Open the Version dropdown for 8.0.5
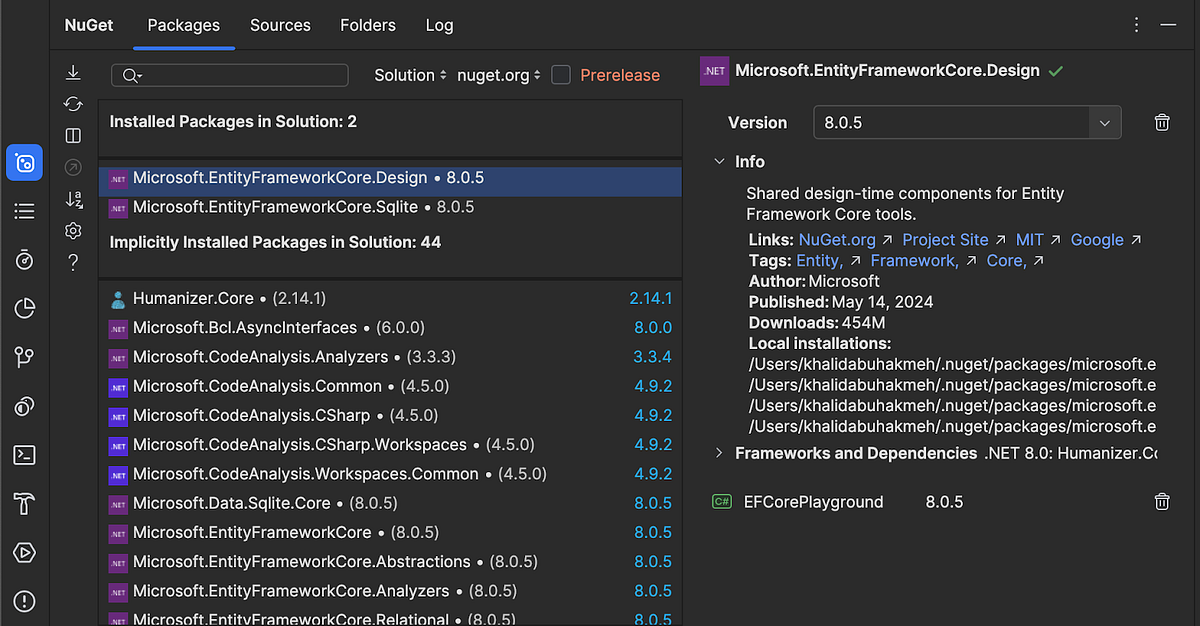This screenshot has width=1200, height=626. (1104, 121)
